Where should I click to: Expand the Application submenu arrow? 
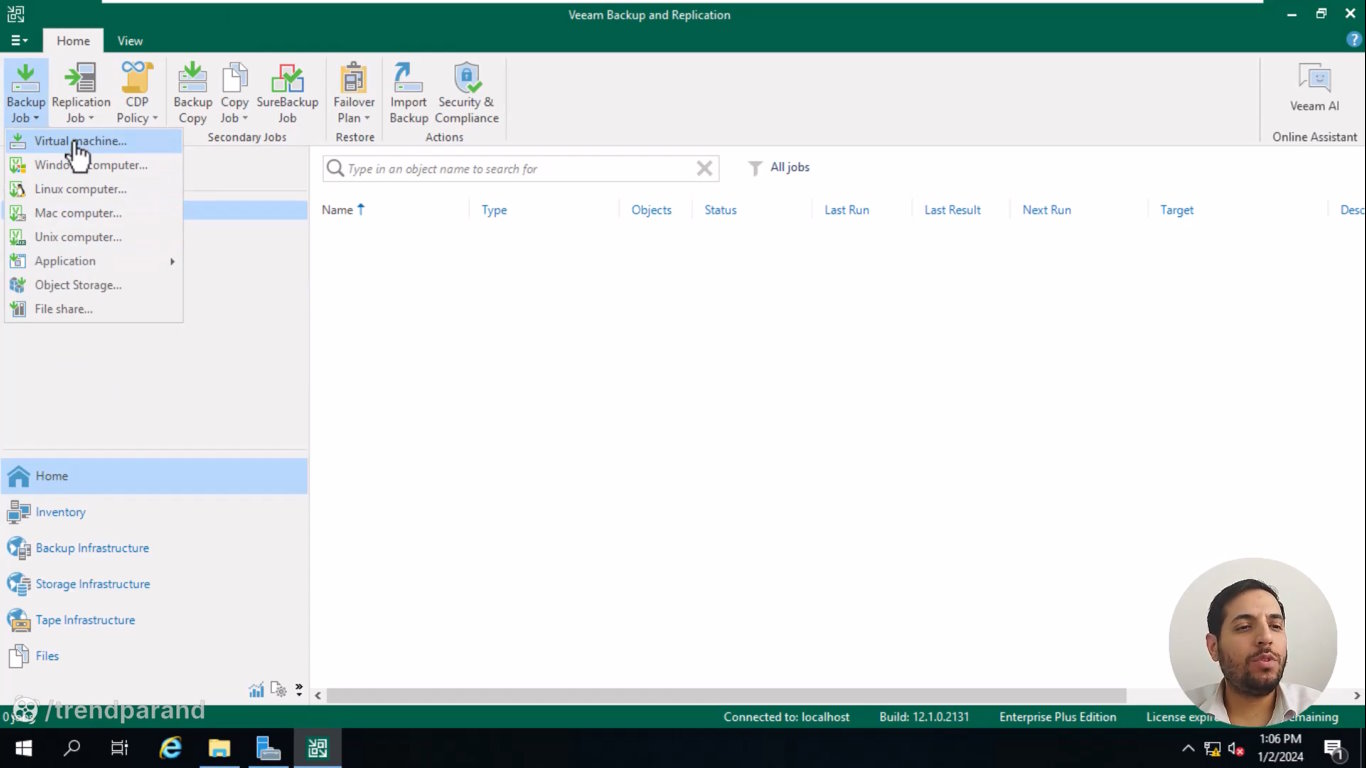tap(172, 261)
